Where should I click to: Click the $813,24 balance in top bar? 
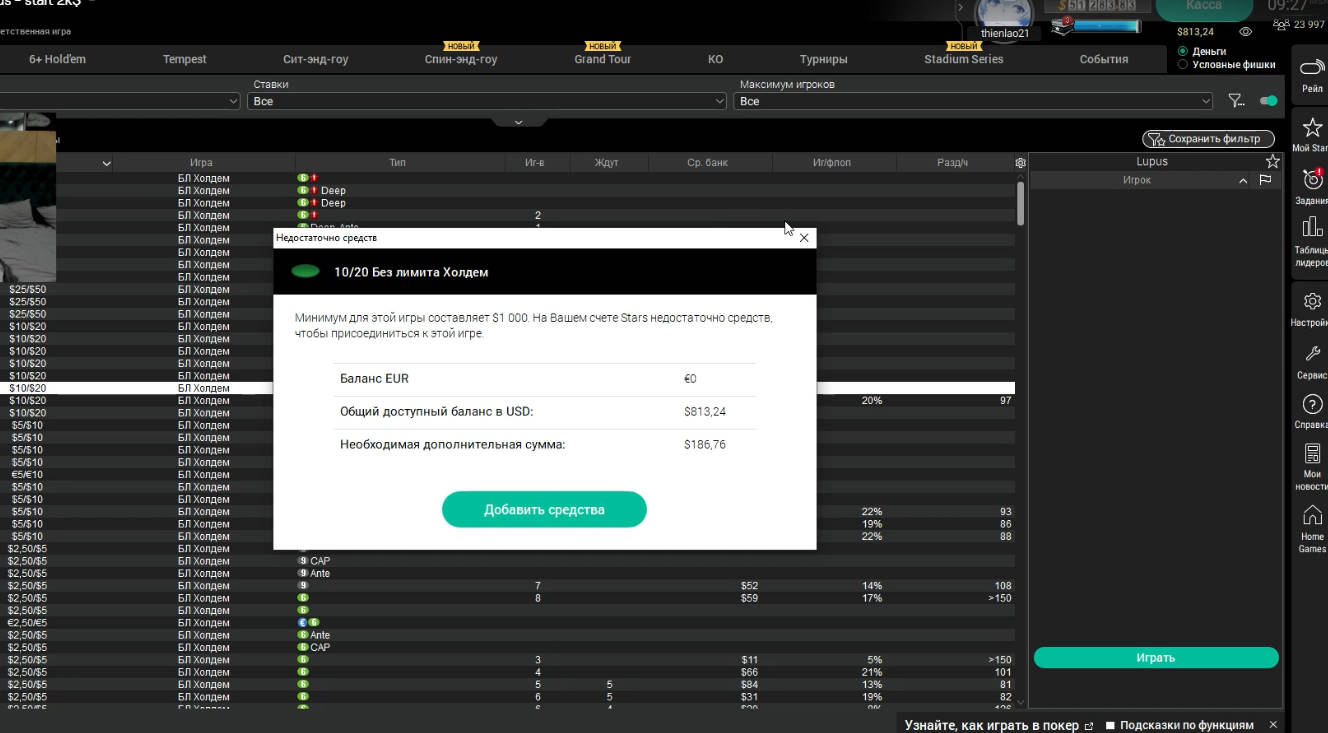1195,32
